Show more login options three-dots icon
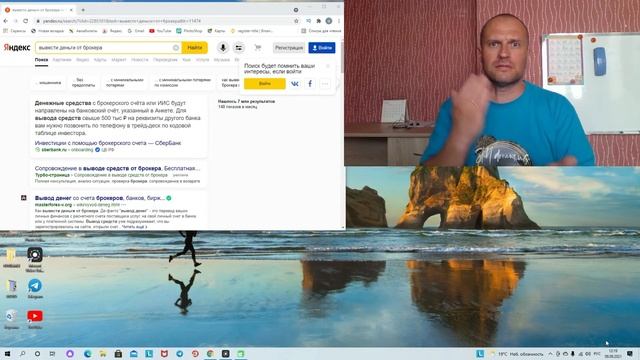640x360 pixels. point(325,84)
